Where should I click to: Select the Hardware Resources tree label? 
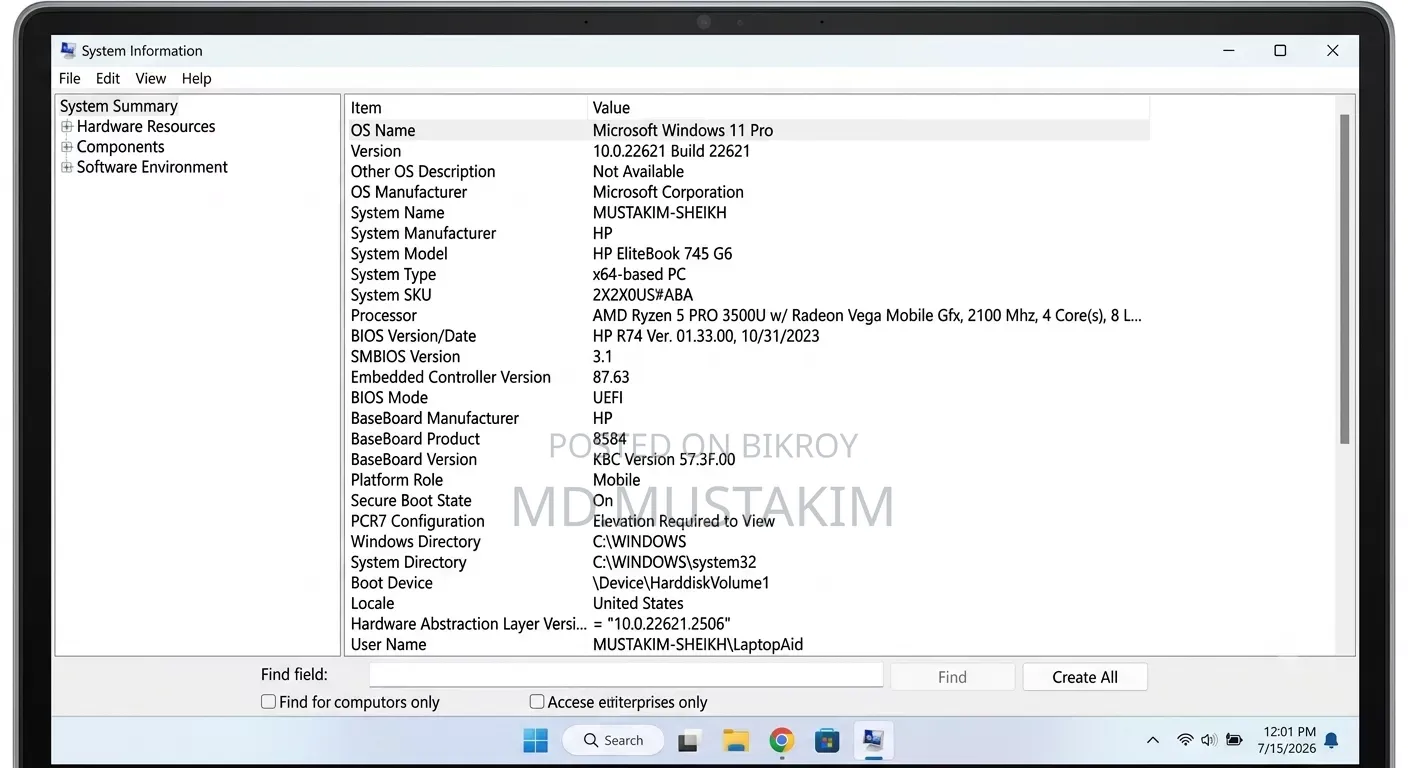[x=146, y=127]
